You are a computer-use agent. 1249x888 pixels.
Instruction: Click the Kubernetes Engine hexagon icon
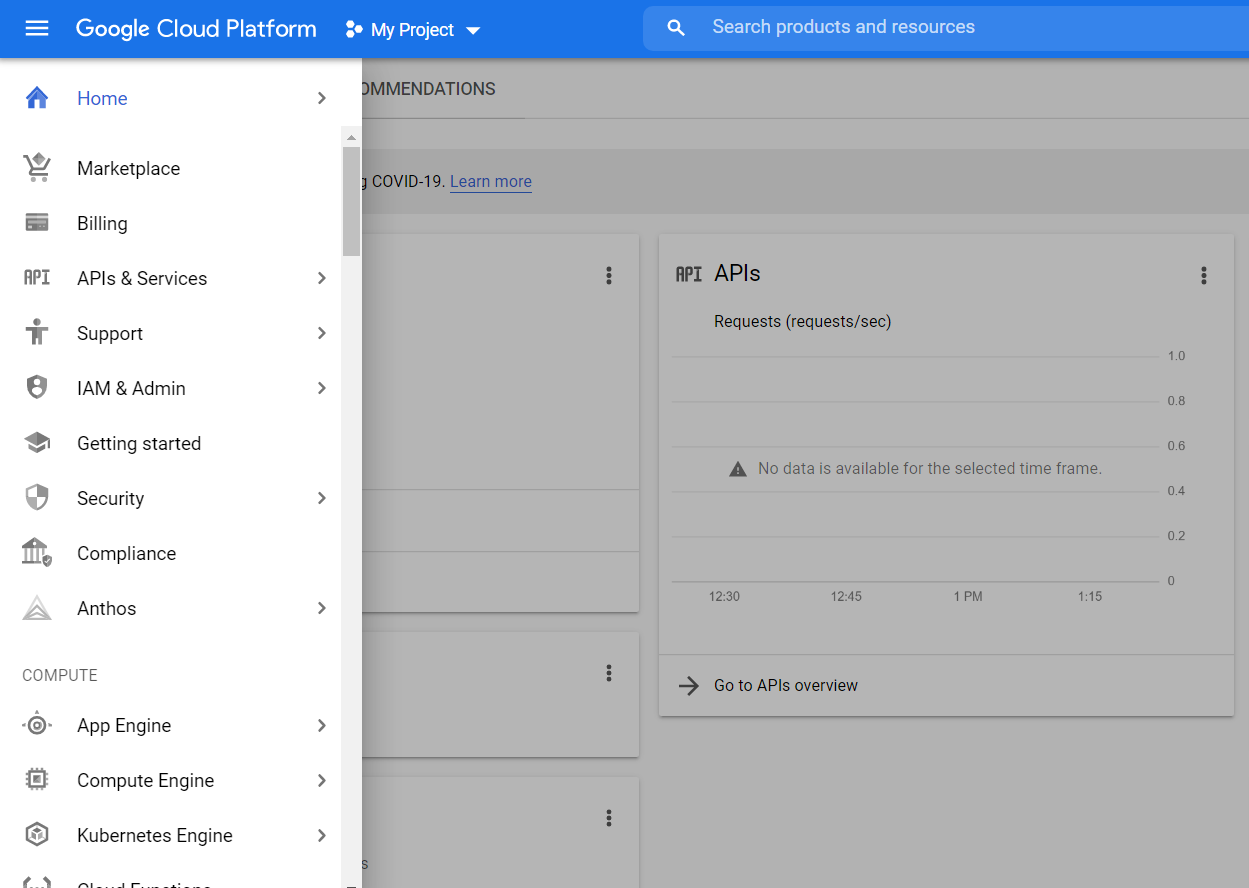[37, 835]
